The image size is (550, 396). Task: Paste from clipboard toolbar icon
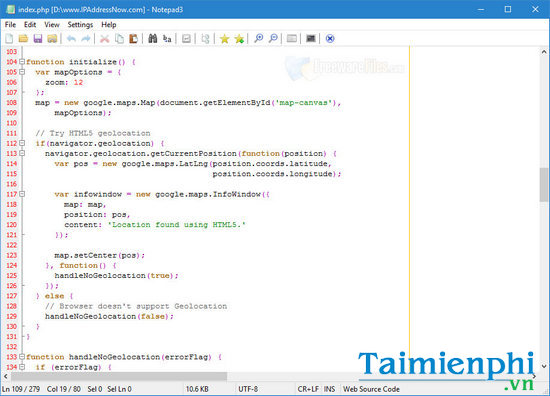(x=133, y=39)
